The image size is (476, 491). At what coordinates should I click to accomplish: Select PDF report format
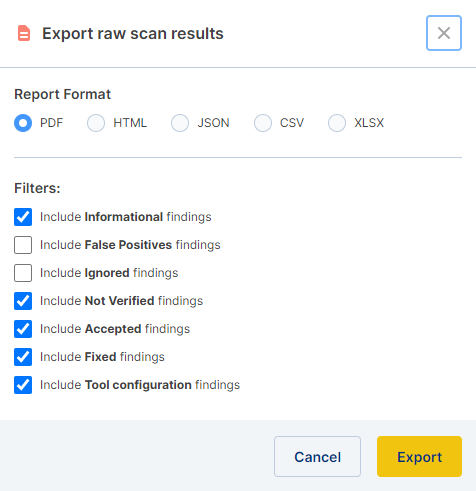tap(23, 123)
